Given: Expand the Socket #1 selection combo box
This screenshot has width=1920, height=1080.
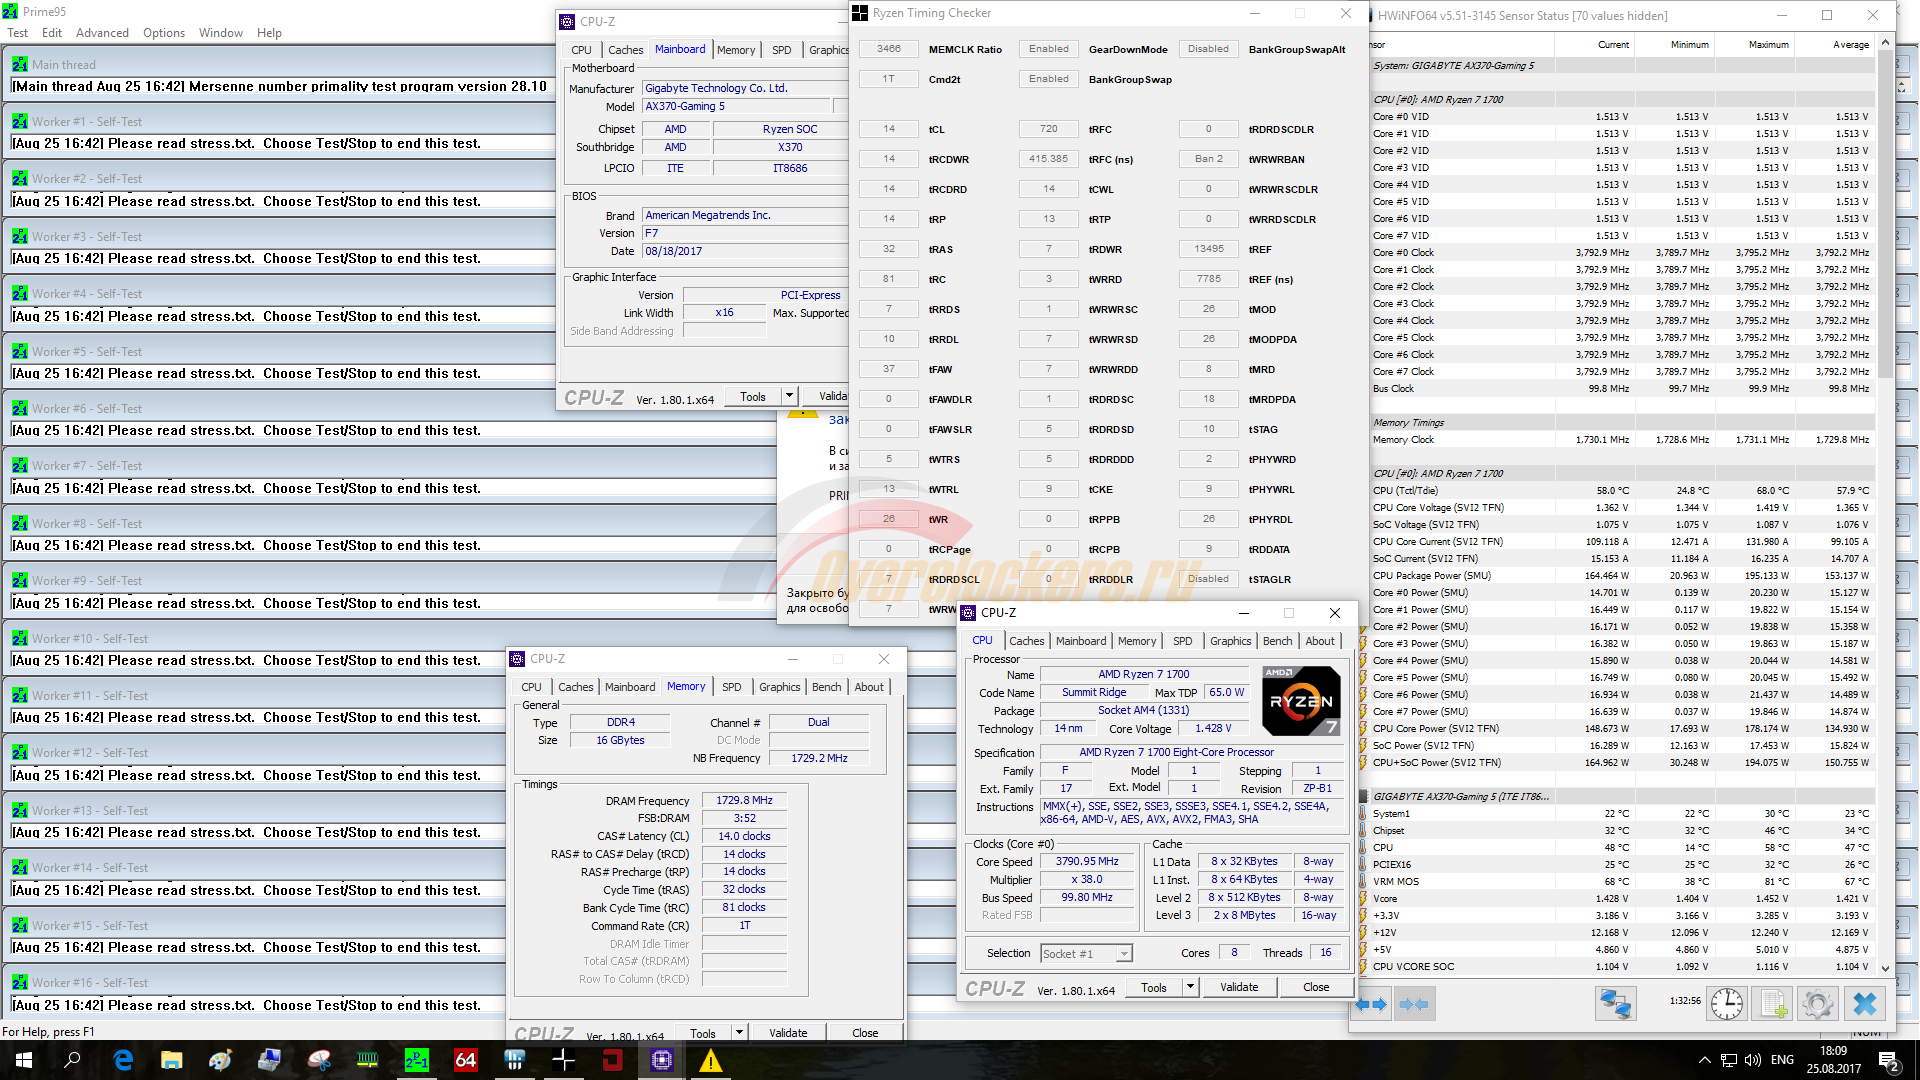Looking at the screenshot, I should click(1124, 954).
